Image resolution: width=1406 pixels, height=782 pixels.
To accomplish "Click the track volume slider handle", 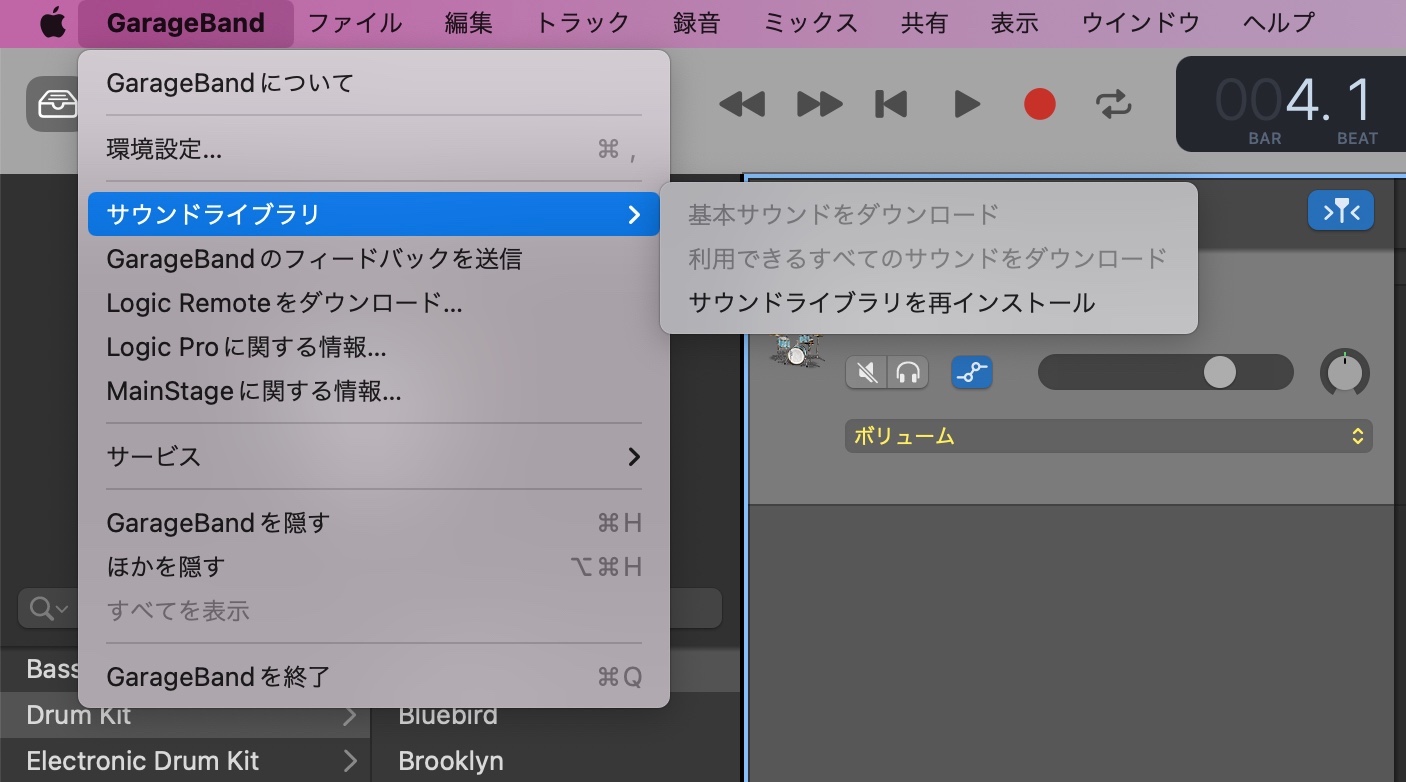I will point(1219,373).
